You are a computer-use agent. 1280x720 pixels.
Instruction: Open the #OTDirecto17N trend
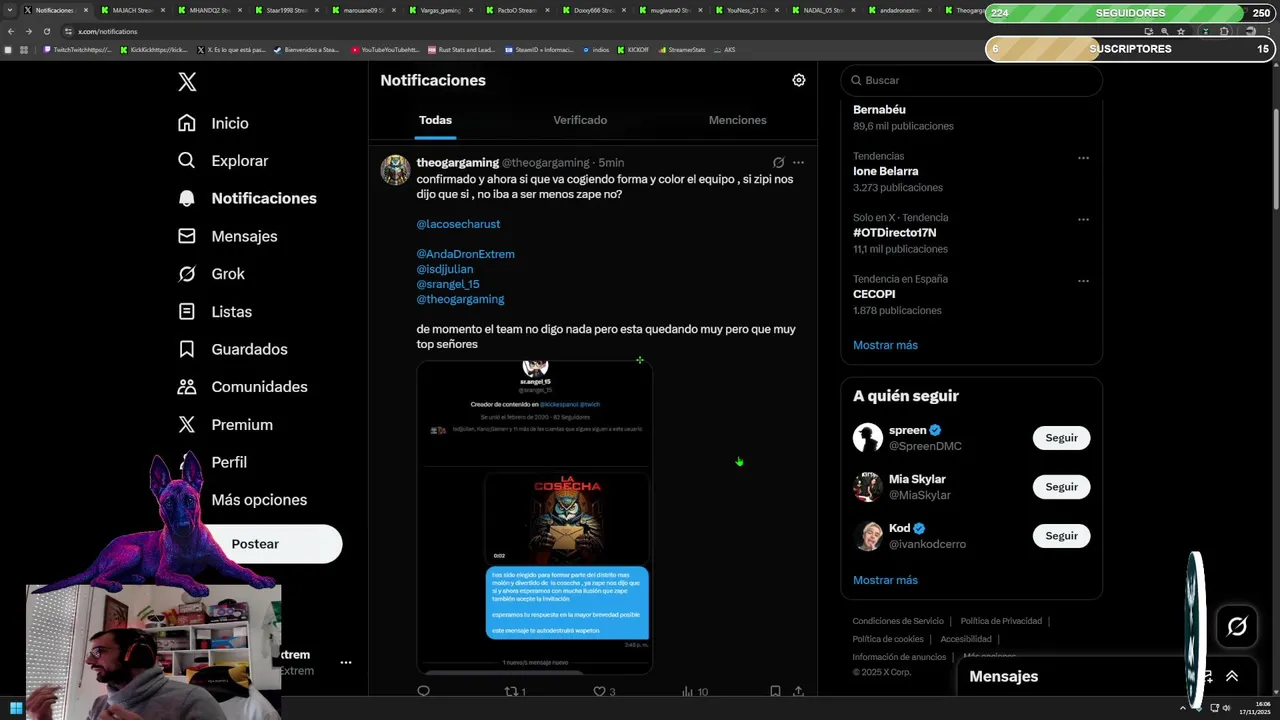point(894,233)
